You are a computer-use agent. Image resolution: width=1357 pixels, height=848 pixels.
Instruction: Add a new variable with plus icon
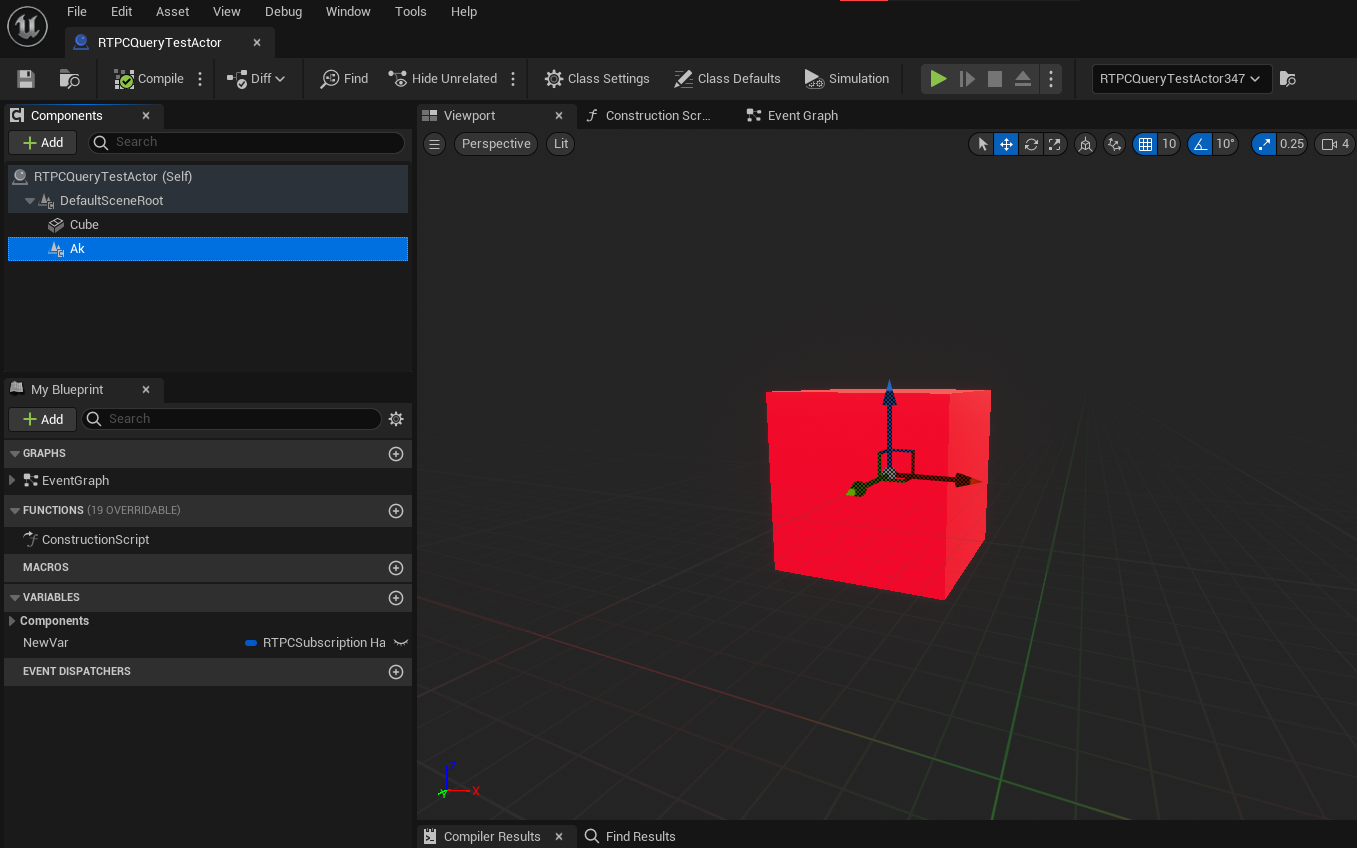click(x=396, y=598)
